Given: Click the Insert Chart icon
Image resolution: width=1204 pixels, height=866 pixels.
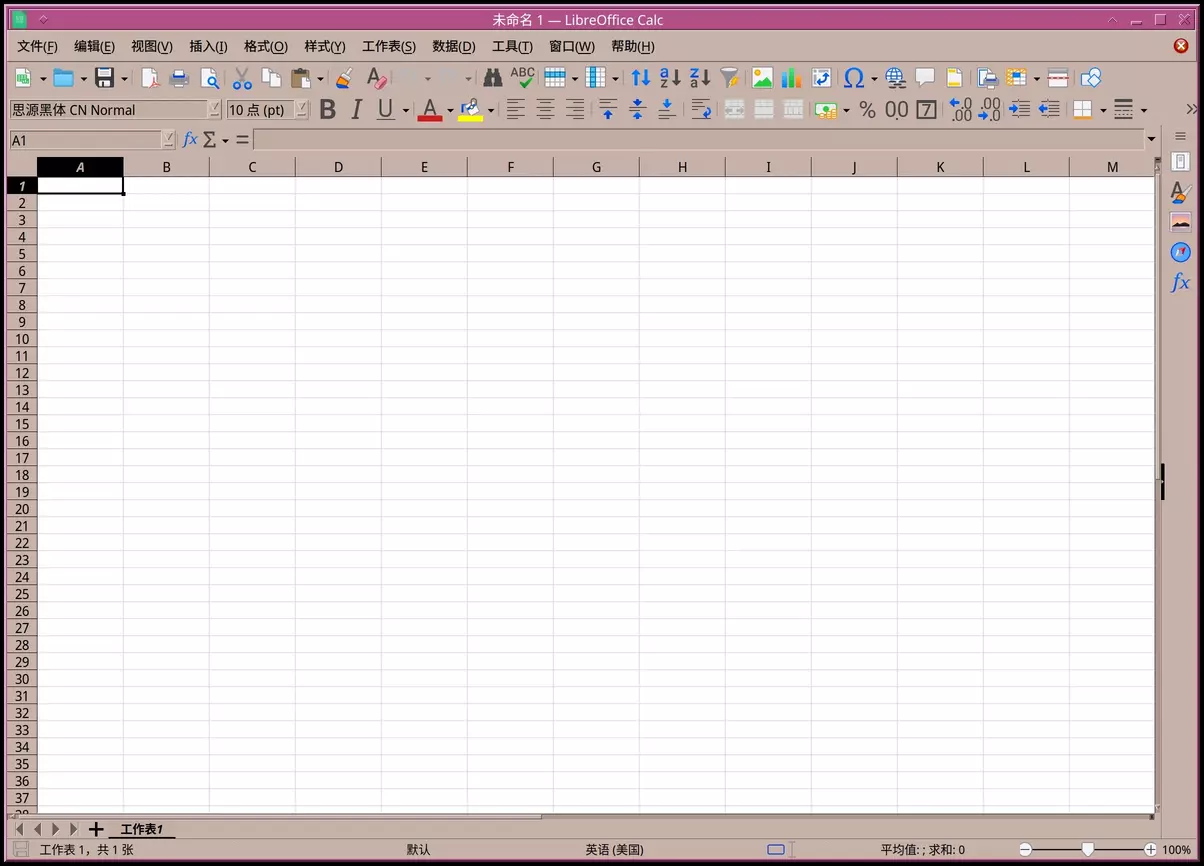Looking at the screenshot, I should coord(792,78).
